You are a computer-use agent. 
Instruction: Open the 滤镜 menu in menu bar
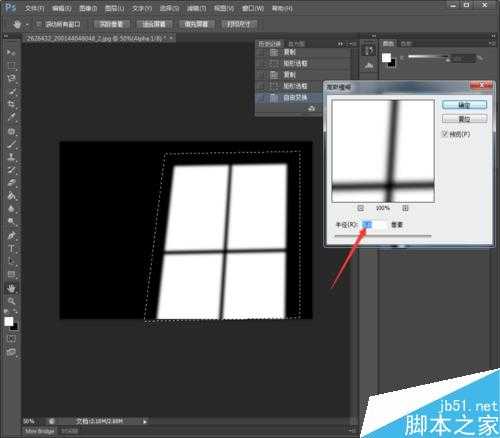(197, 8)
